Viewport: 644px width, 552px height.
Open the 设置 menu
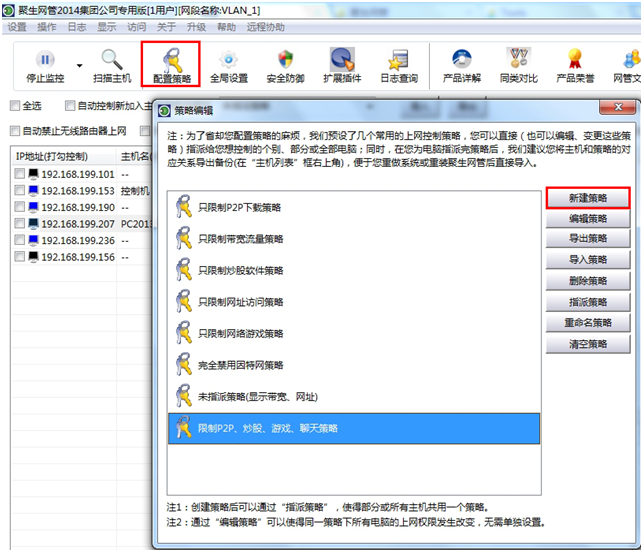point(17,27)
